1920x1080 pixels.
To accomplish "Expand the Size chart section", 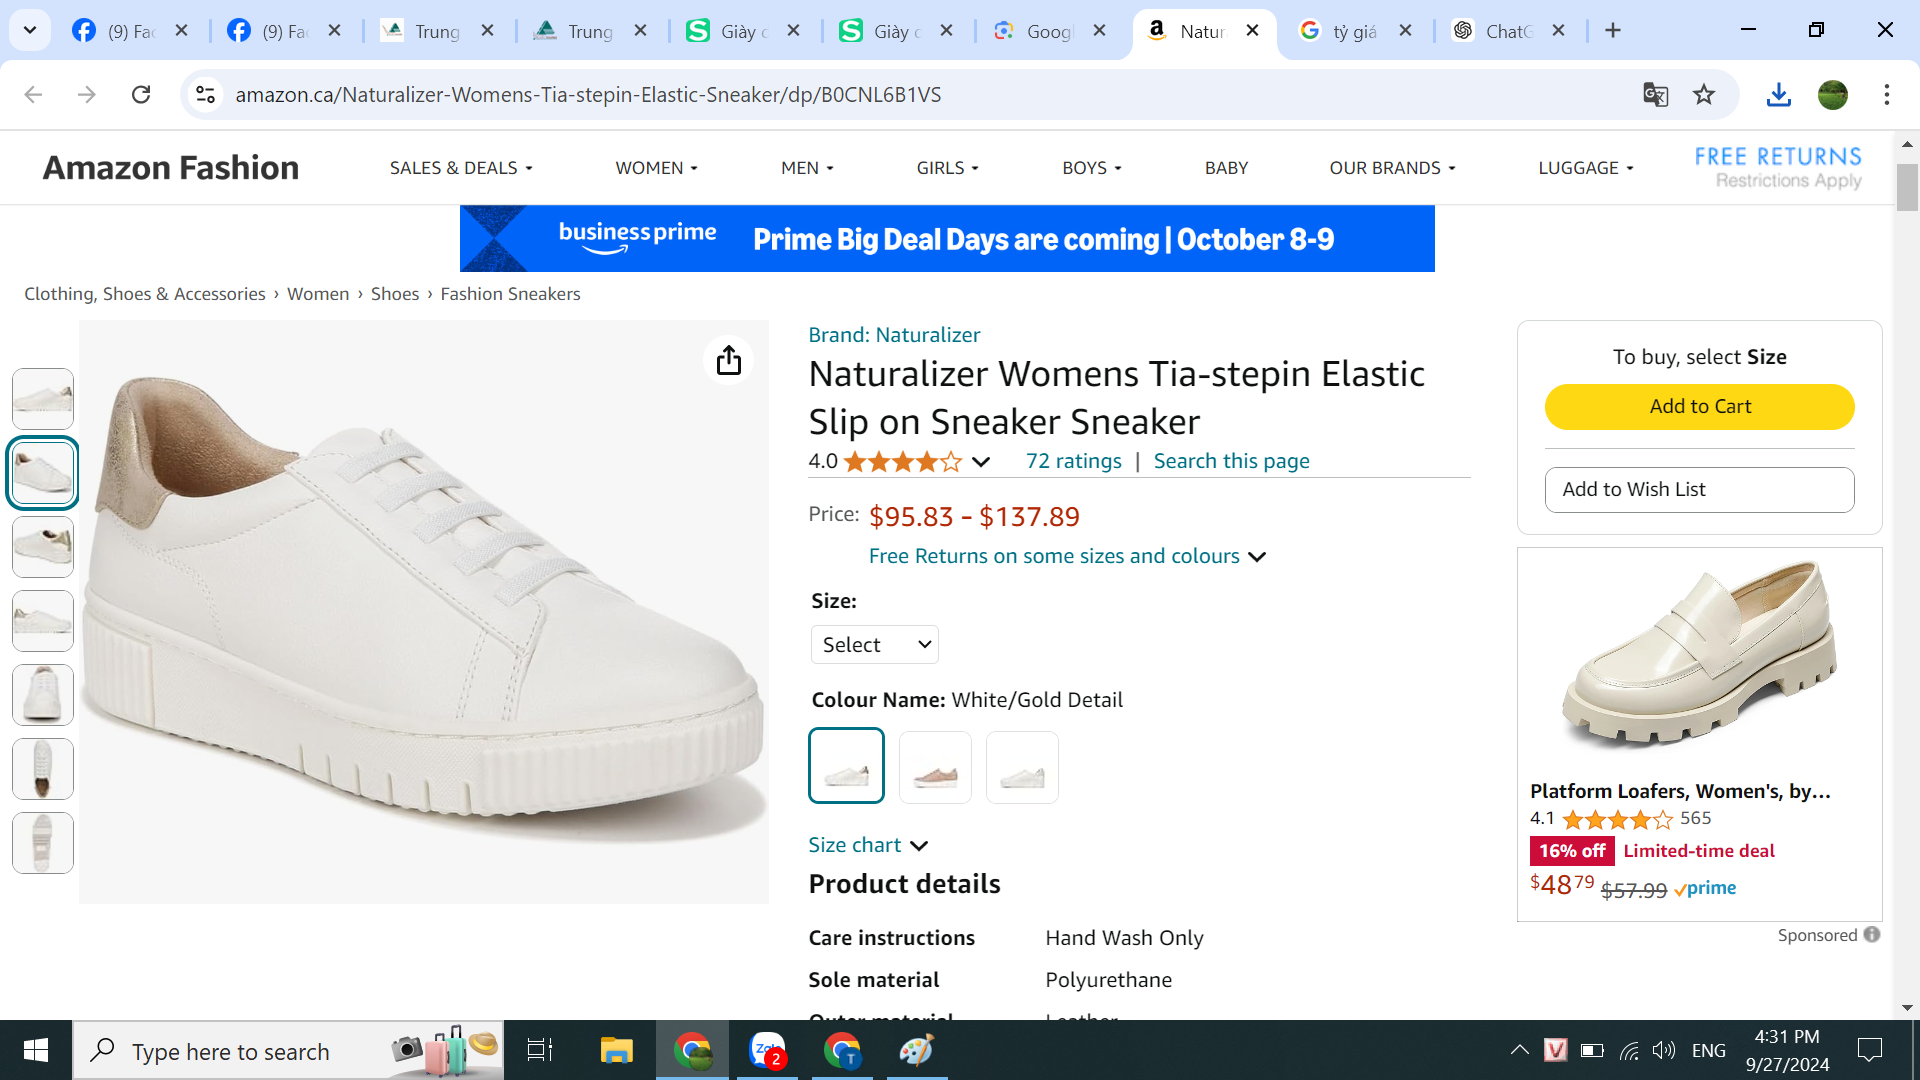I will 868,845.
